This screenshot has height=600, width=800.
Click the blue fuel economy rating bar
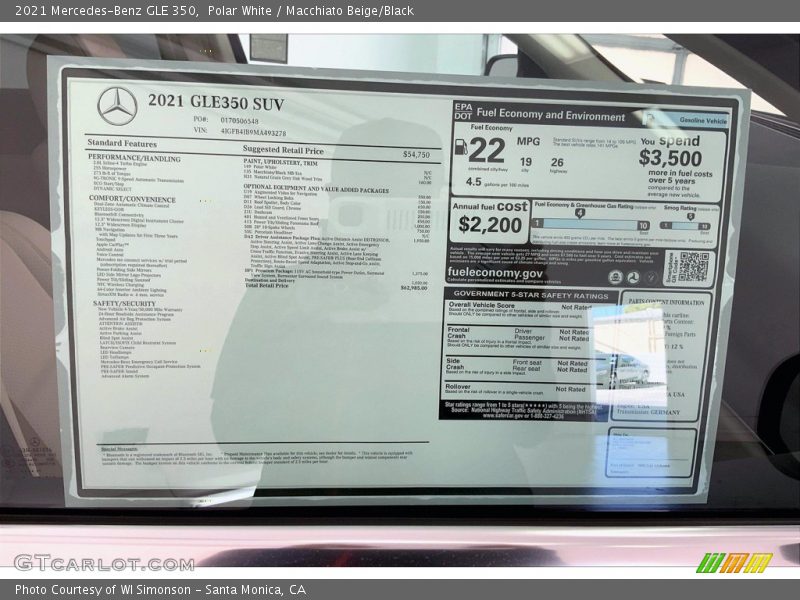591,224
